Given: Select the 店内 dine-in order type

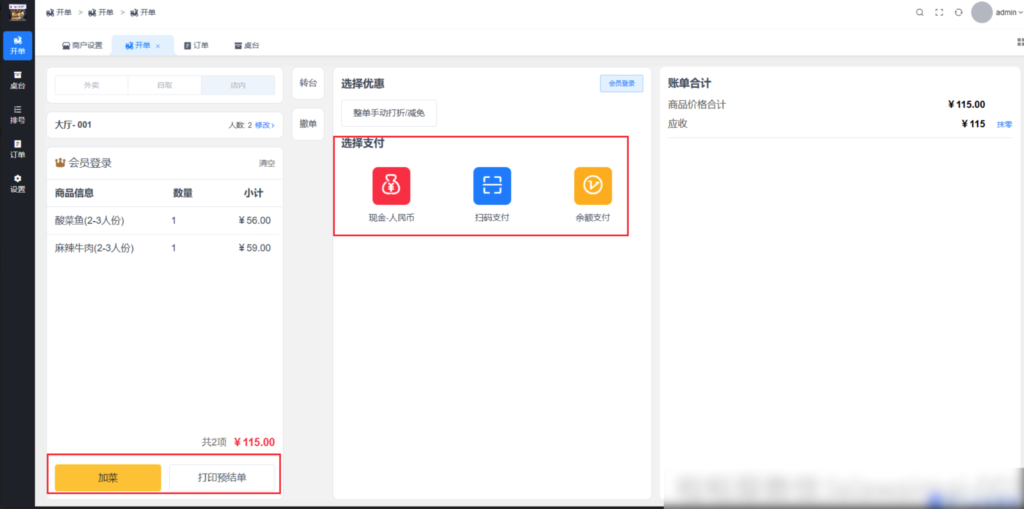Looking at the screenshot, I should pos(238,86).
